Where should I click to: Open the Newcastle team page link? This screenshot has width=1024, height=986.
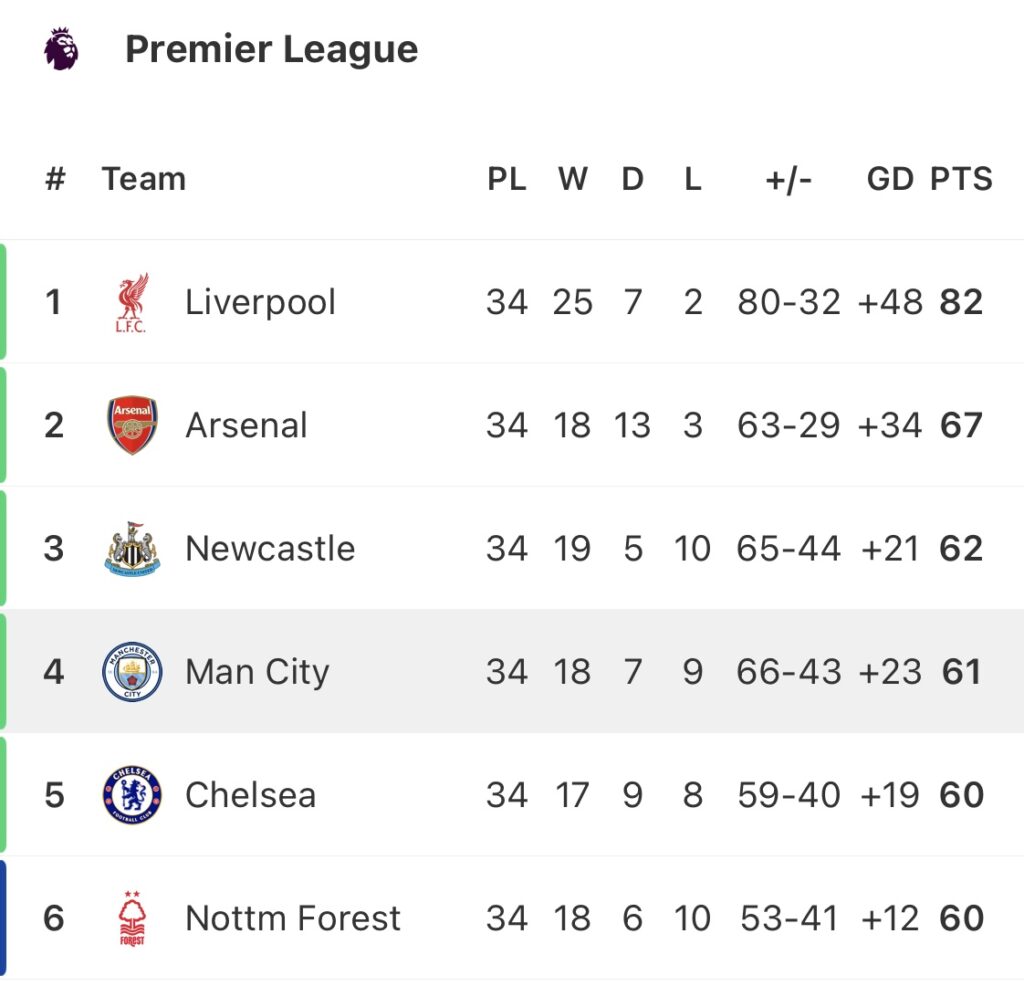[x=270, y=549]
